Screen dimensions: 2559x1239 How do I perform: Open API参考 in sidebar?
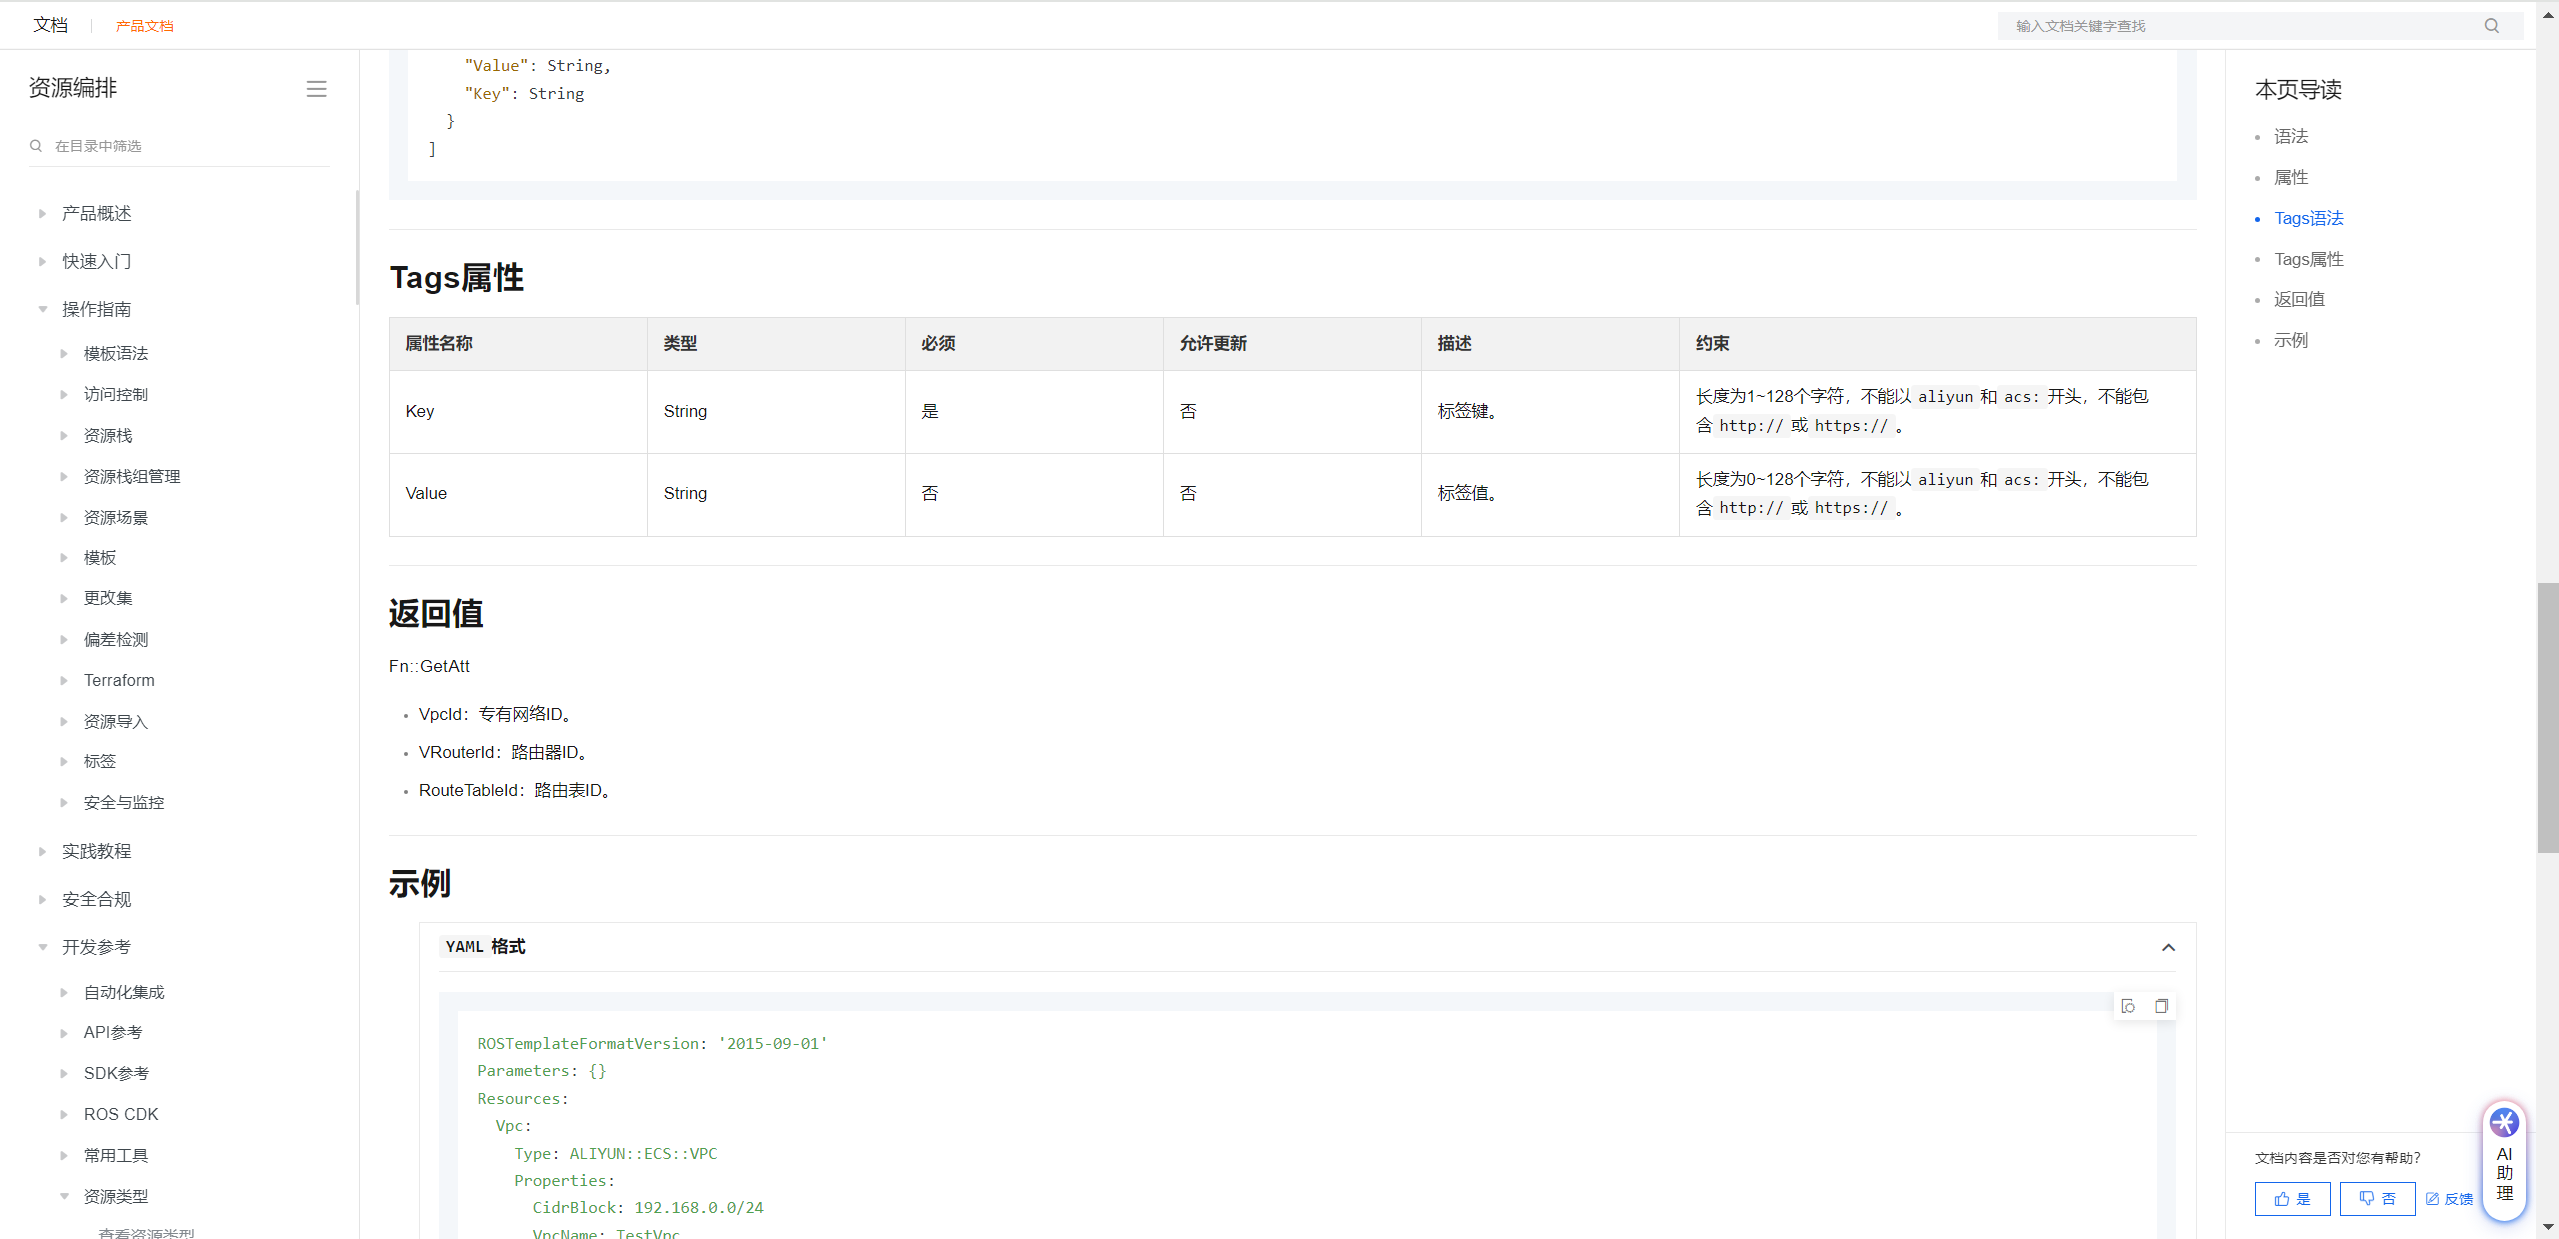click(112, 1032)
